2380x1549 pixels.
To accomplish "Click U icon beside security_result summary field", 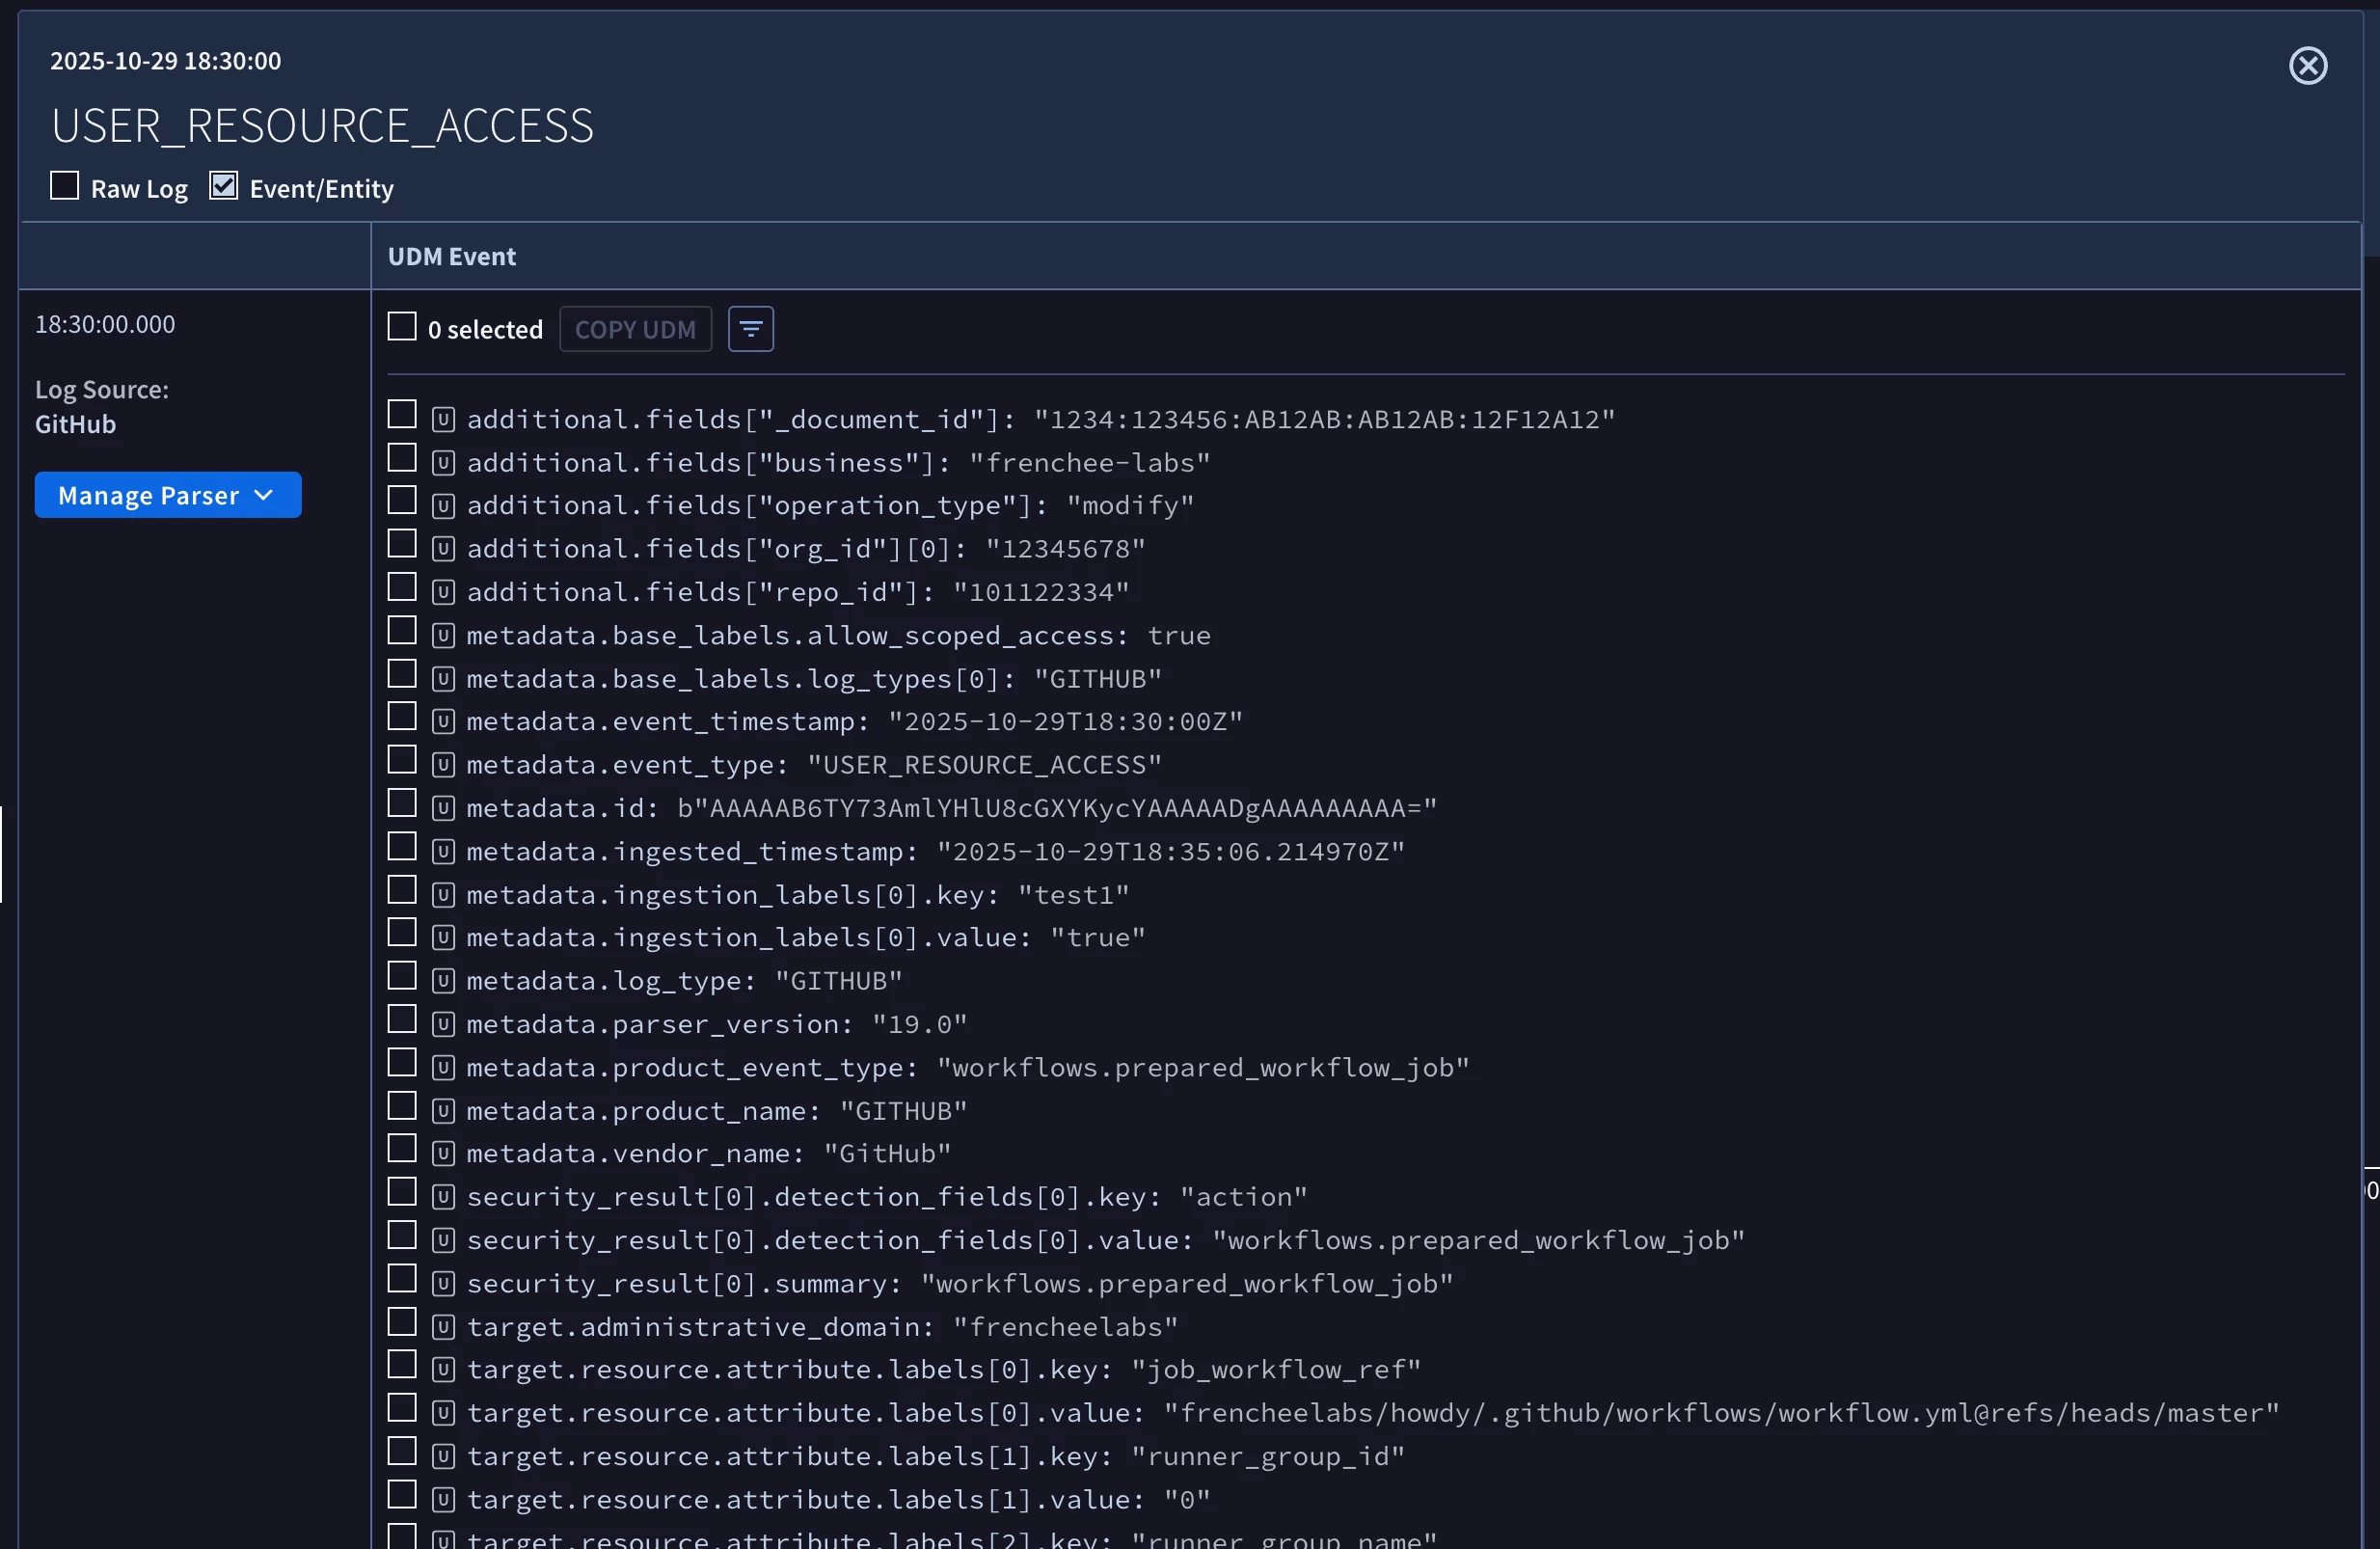I will [x=443, y=1284].
